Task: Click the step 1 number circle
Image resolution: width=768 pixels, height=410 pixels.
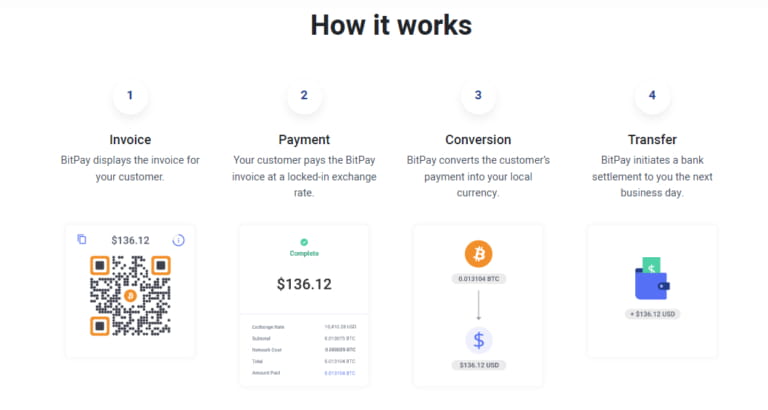Action: [x=130, y=96]
